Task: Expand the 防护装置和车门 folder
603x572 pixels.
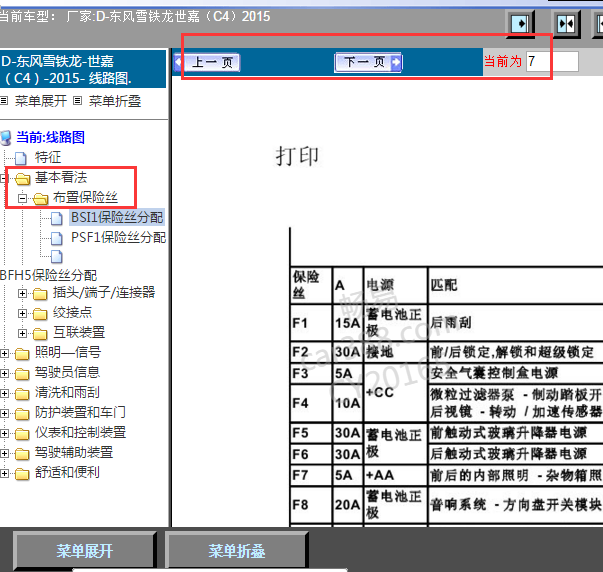Action: (4, 414)
